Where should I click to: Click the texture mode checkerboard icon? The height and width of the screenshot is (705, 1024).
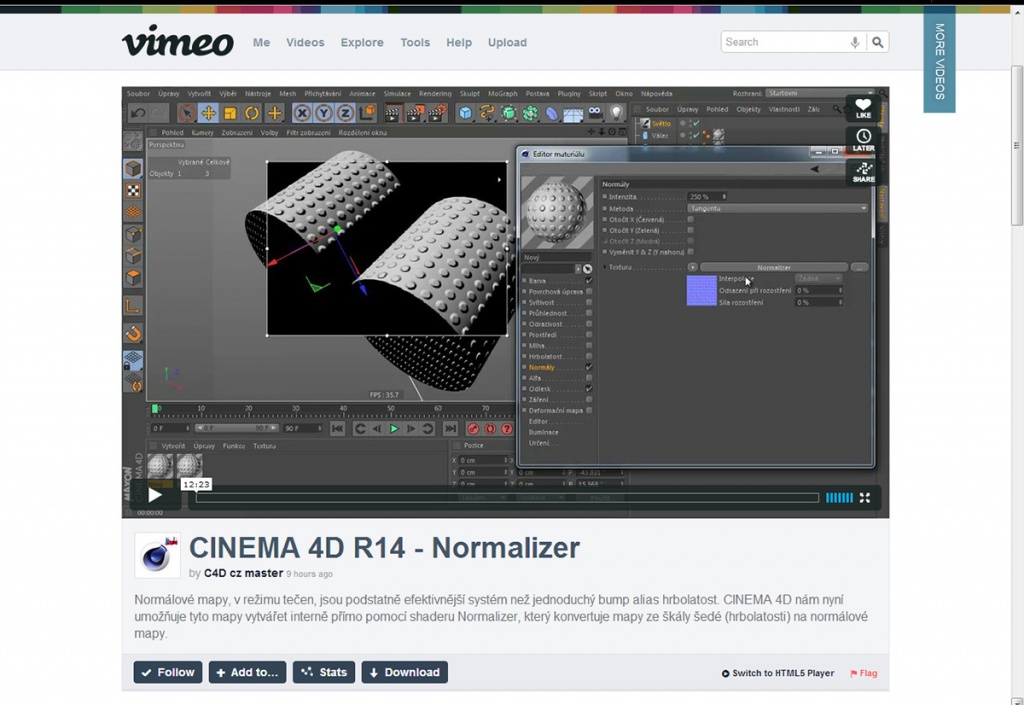tap(133, 191)
